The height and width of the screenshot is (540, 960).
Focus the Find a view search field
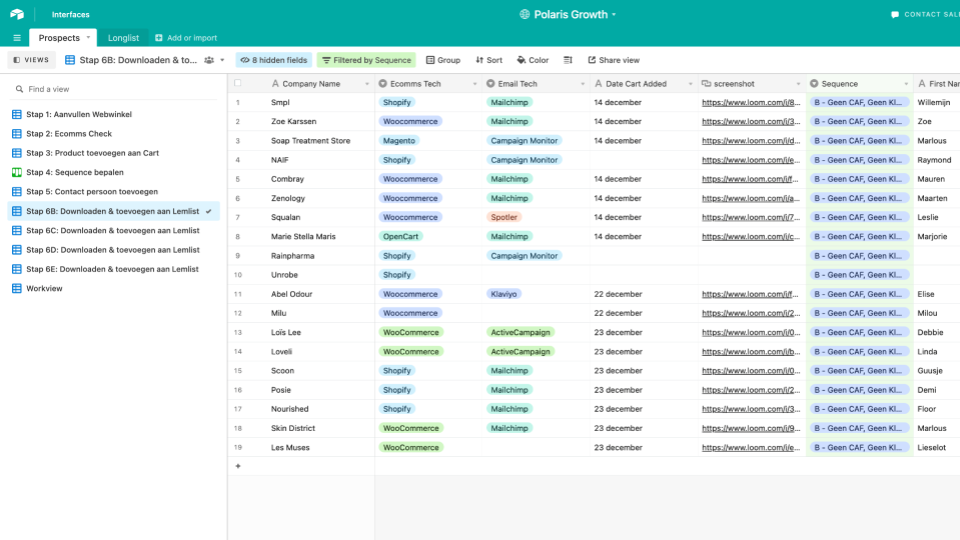tap(114, 89)
